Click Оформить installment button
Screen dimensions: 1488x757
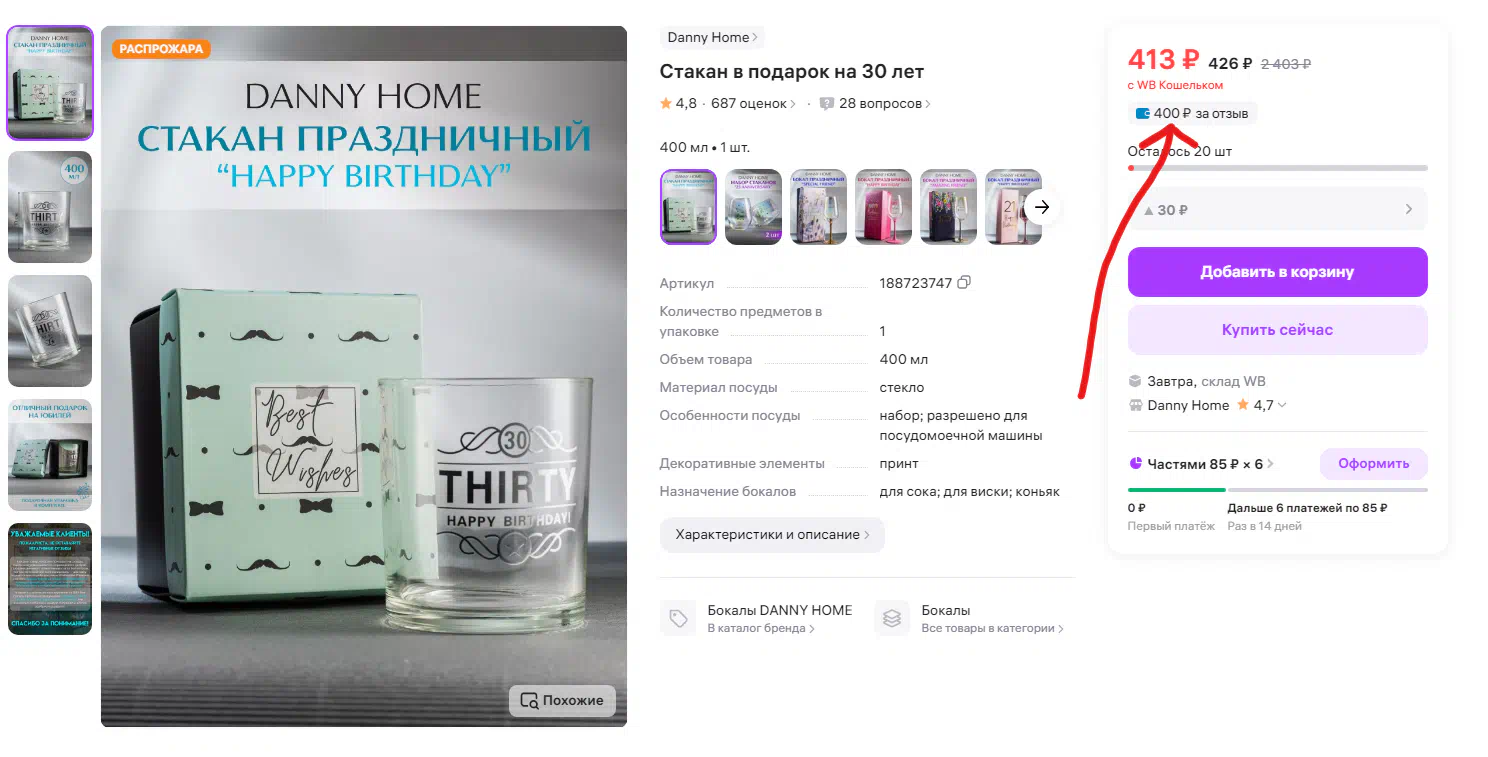1374,464
